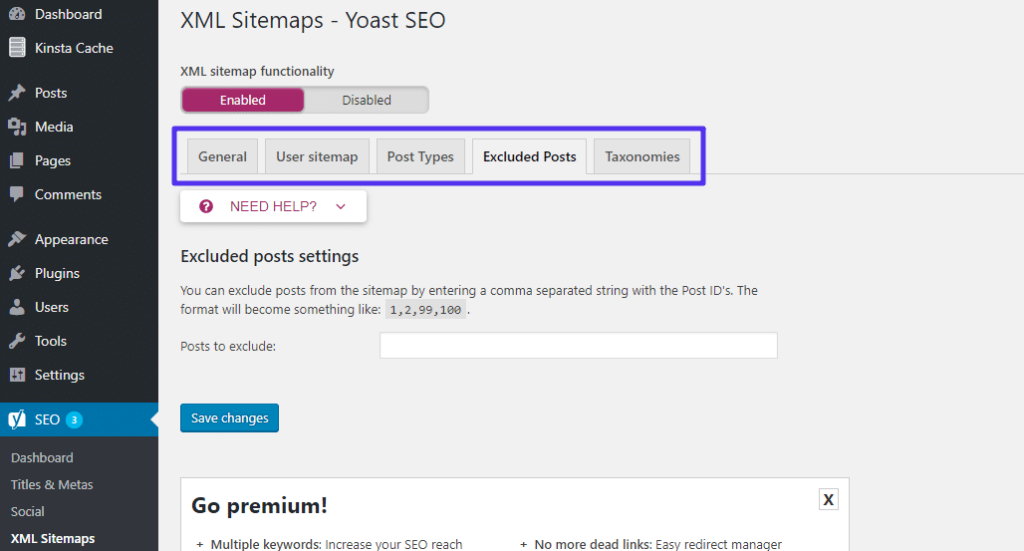The height and width of the screenshot is (551, 1024).
Task: Enable XML sitemap functionality
Action: click(x=243, y=100)
